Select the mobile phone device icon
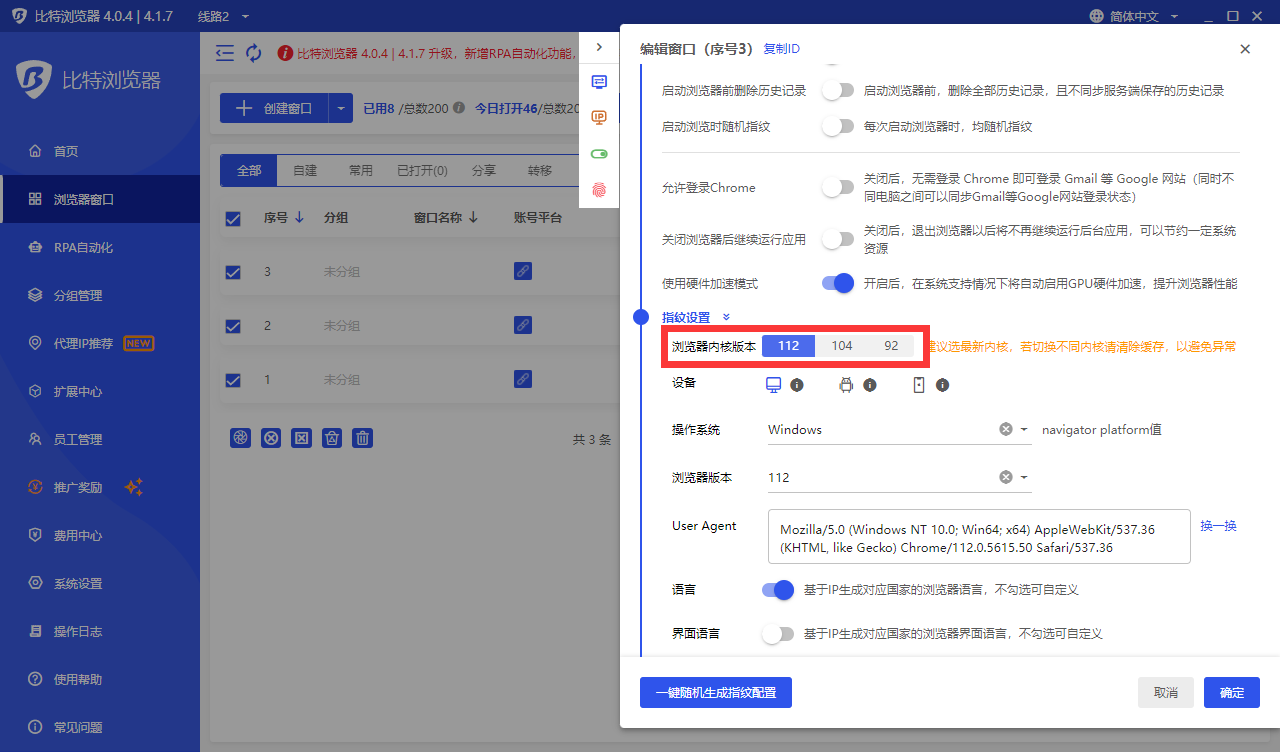1280x752 pixels. click(919, 384)
